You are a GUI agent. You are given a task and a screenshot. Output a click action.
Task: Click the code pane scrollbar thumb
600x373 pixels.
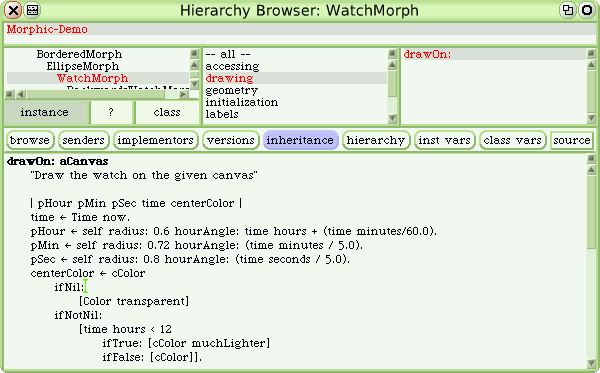[x=591, y=212]
